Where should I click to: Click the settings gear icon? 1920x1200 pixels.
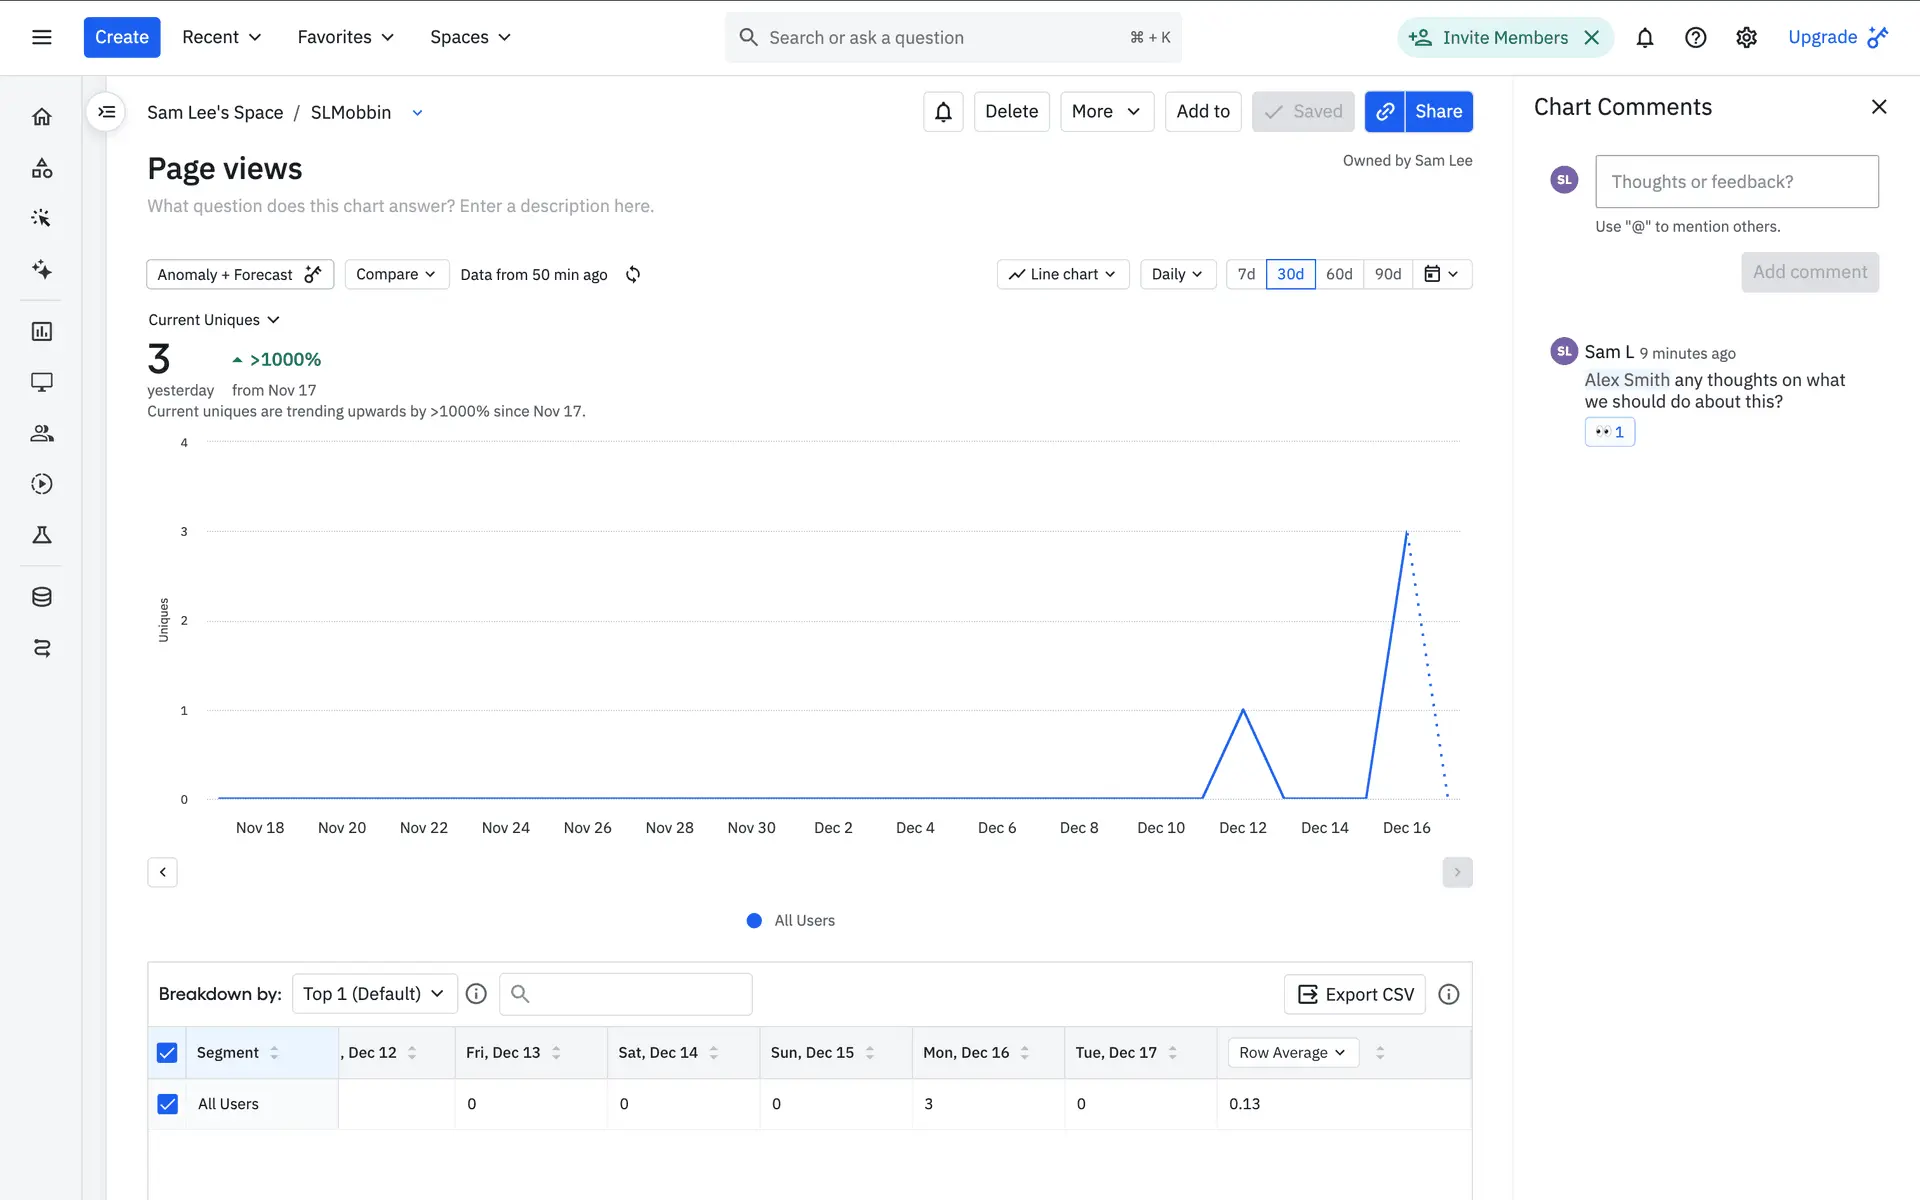[x=1746, y=38]
